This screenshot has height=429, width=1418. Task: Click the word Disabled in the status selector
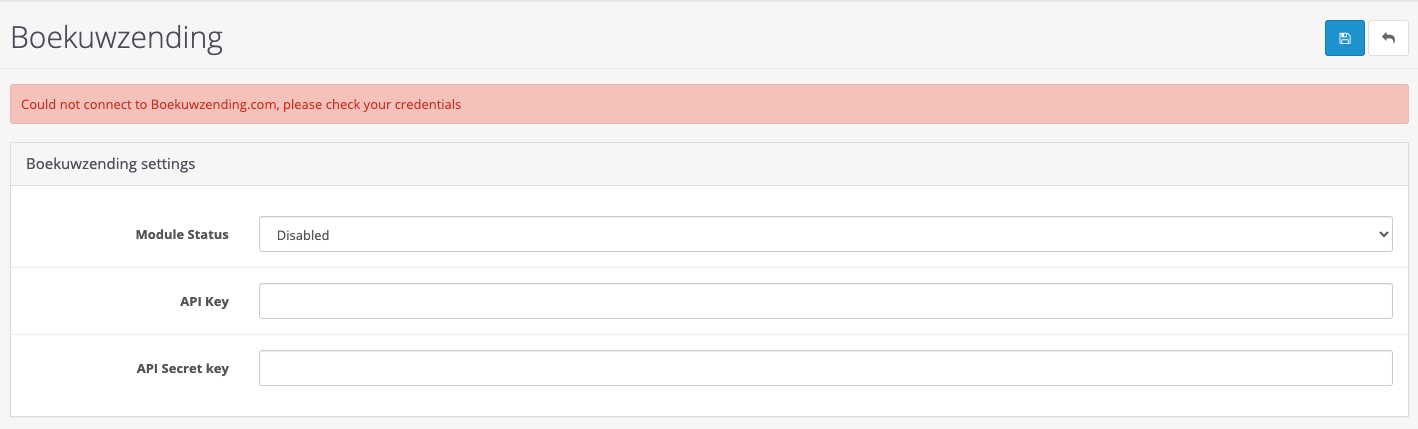[x=303, y=235]
